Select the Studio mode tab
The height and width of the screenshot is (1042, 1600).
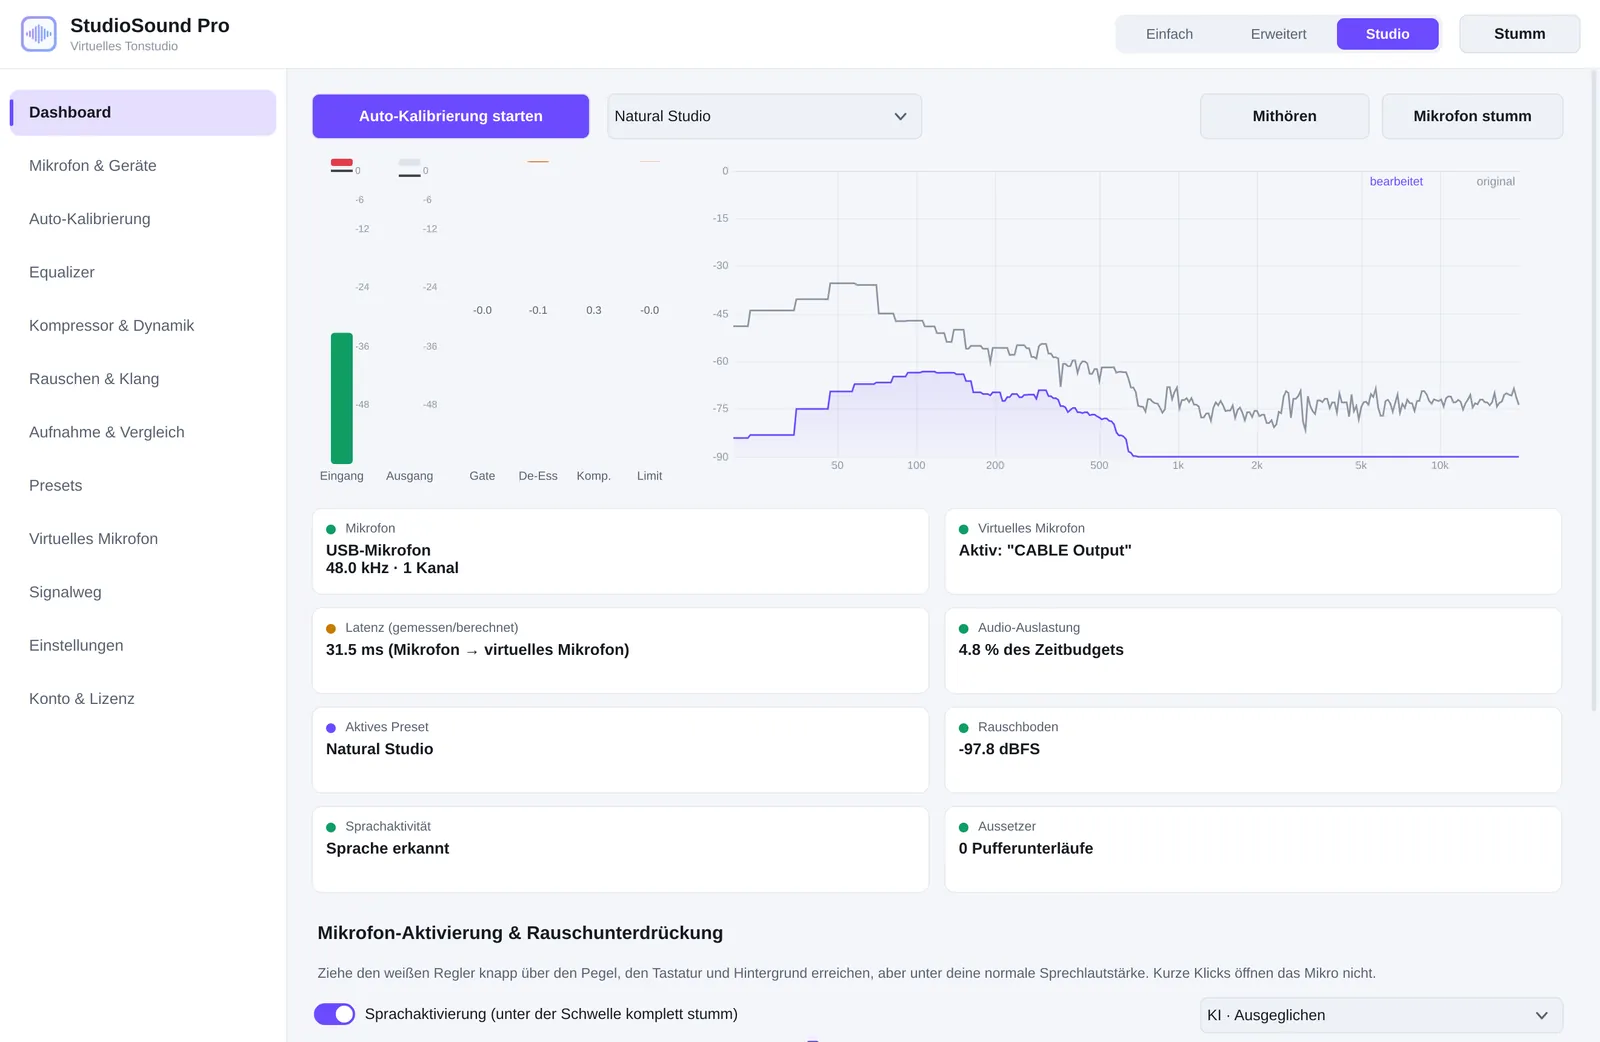(x=1387, y=34)
